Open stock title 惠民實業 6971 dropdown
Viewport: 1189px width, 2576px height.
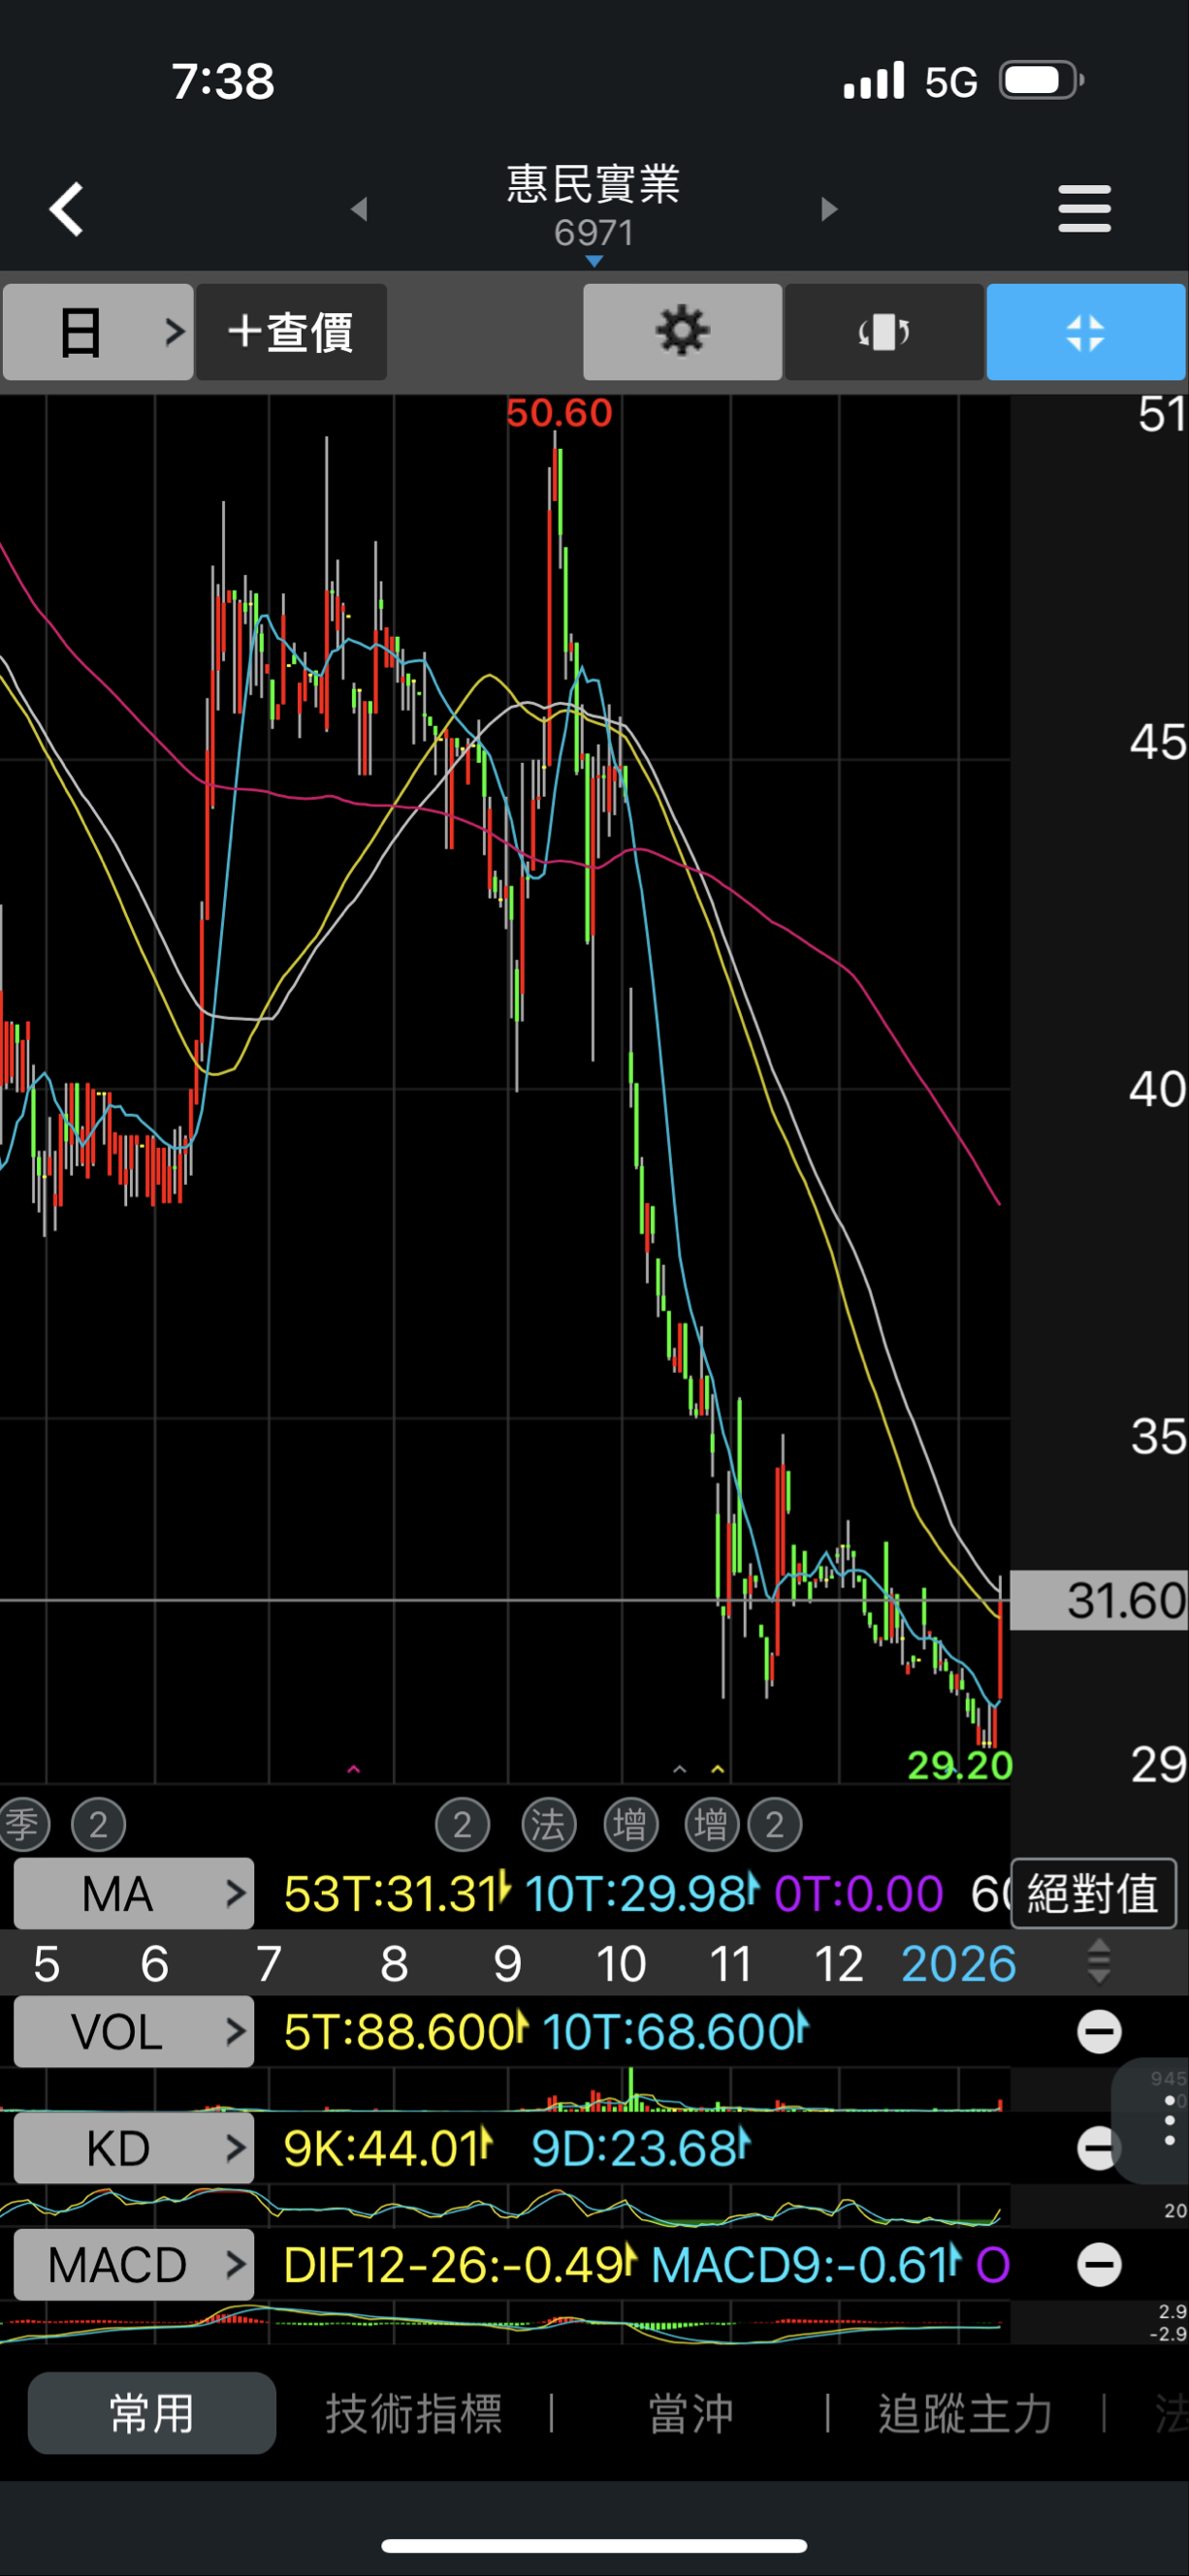tap(594, 212)
